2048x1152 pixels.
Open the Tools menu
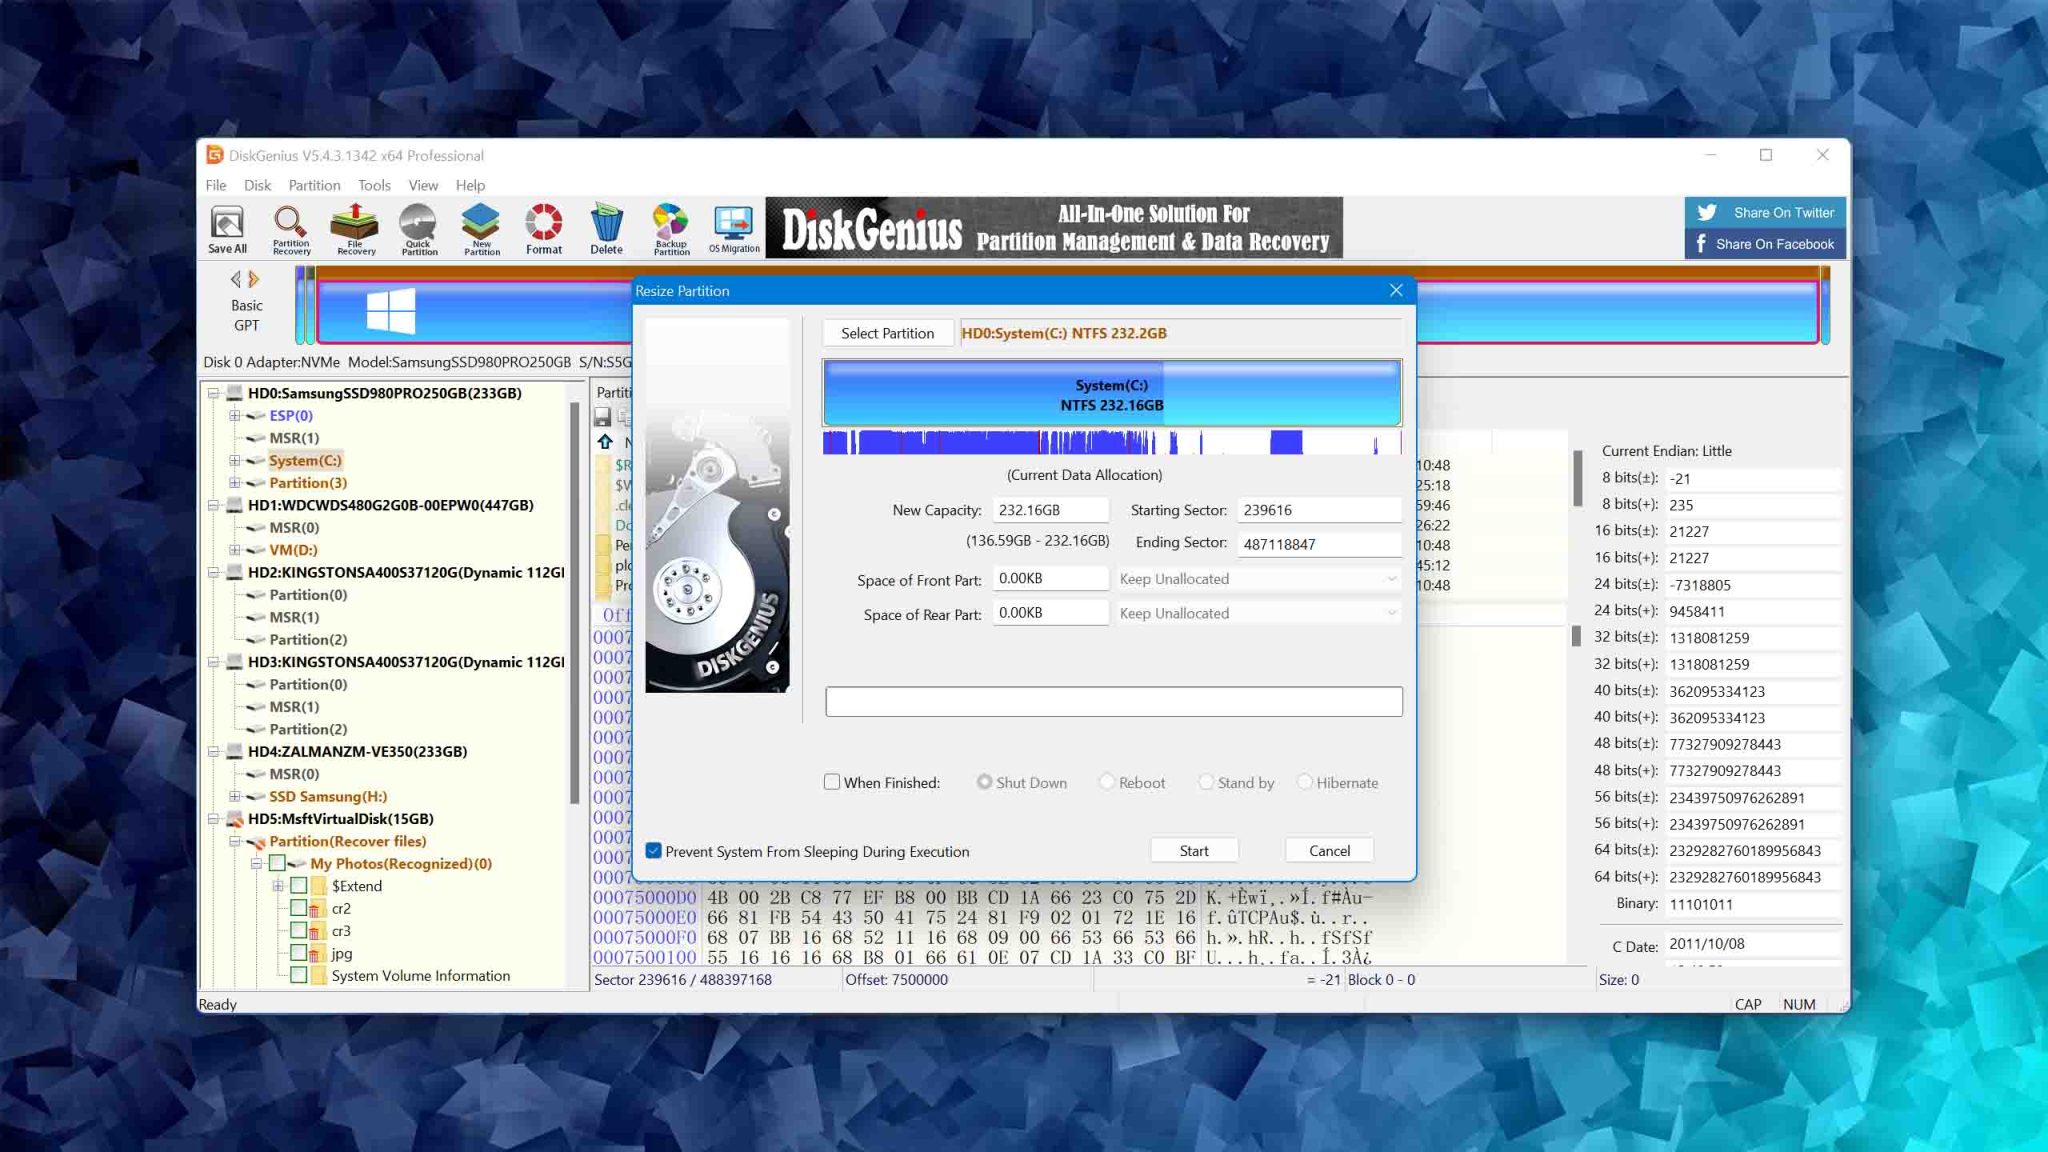(x=375, y=185)
